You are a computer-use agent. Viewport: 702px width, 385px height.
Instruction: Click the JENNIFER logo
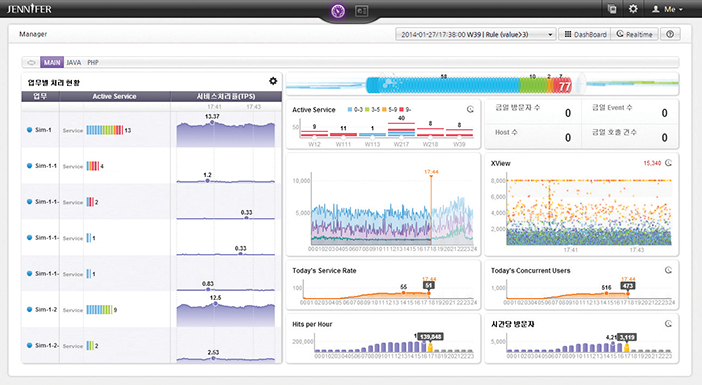(x=29, y=9)
